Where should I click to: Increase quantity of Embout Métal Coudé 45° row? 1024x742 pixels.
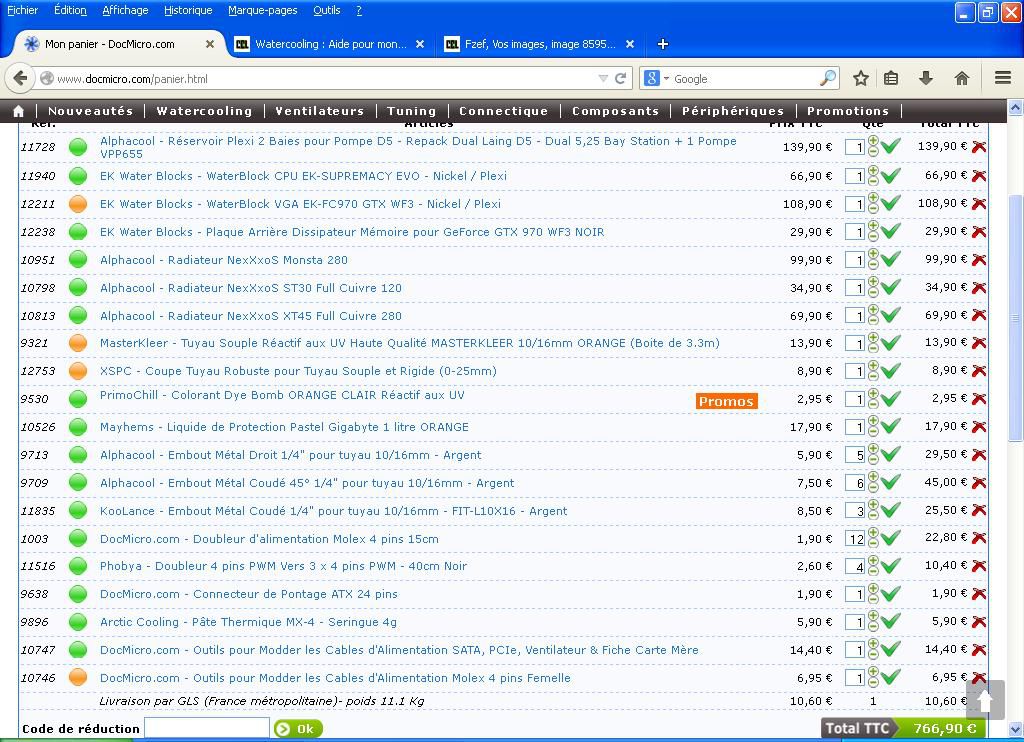pyautogui.click(x=873, y=477)
